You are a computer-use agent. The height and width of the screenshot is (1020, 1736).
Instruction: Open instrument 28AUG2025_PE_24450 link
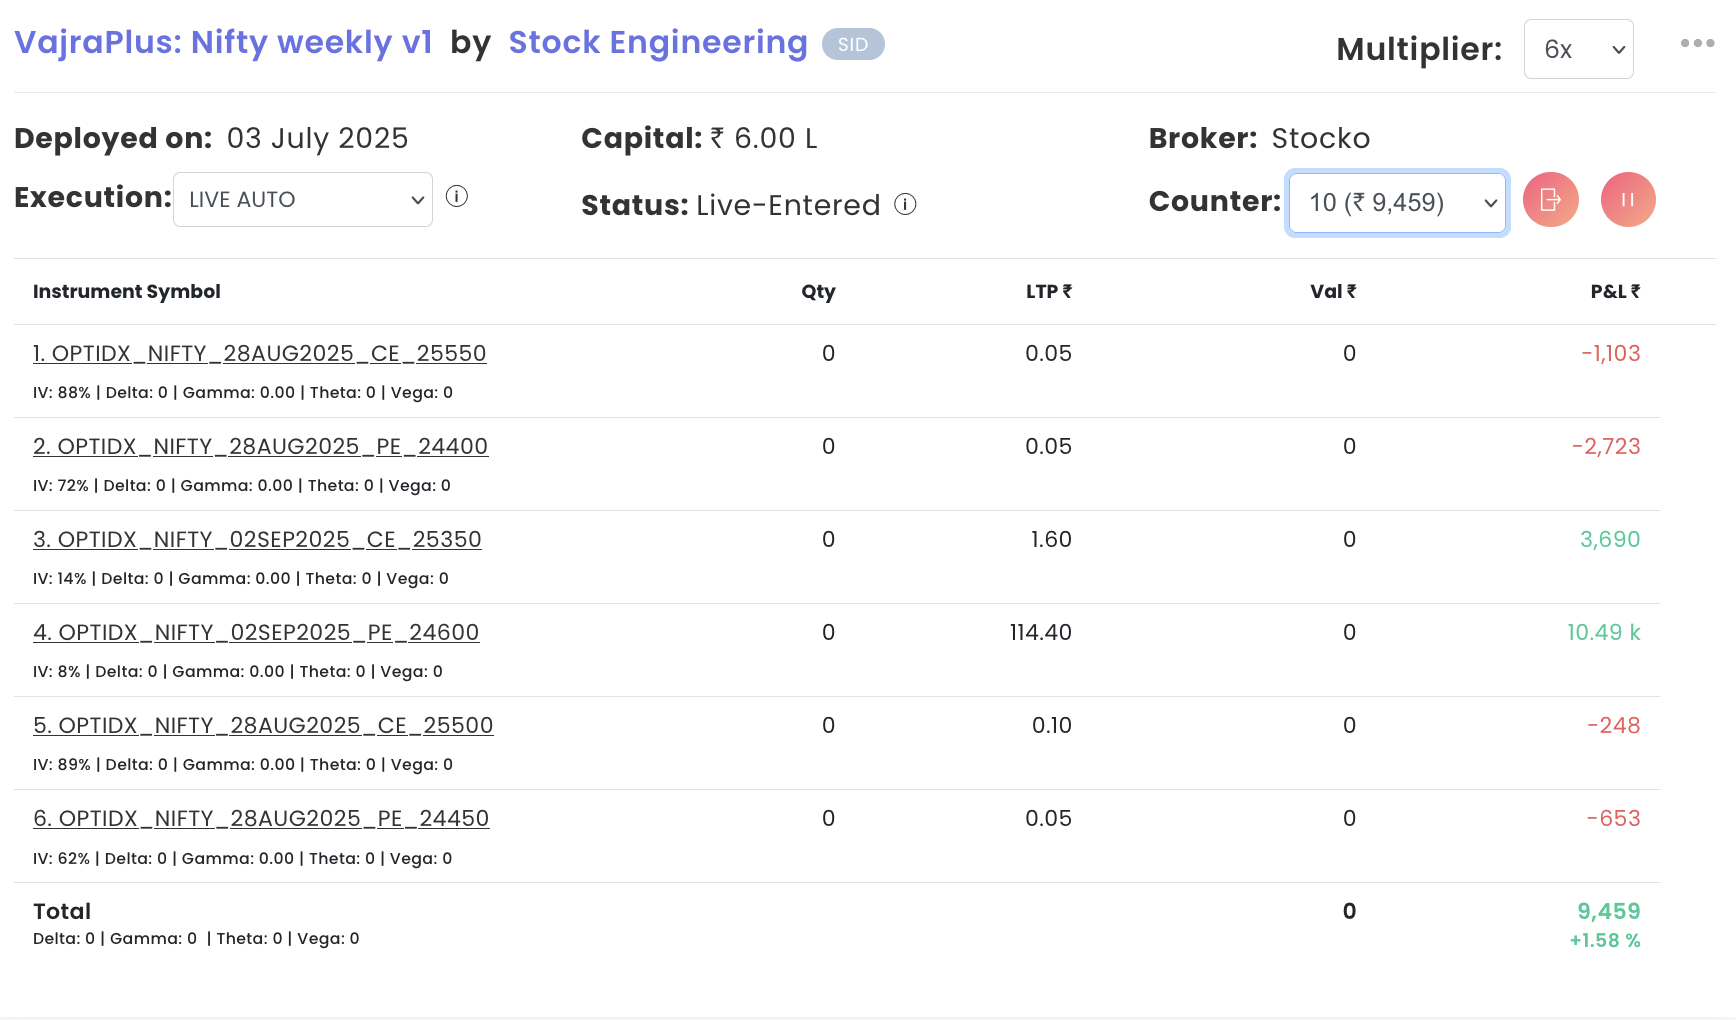[261, 819]
